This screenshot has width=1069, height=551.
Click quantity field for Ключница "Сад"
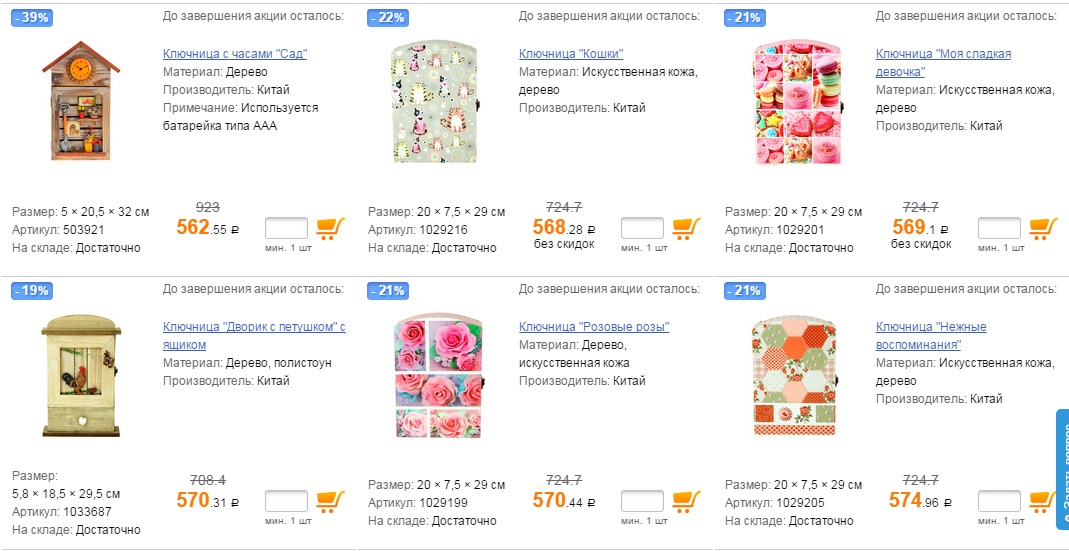point(286,228)
